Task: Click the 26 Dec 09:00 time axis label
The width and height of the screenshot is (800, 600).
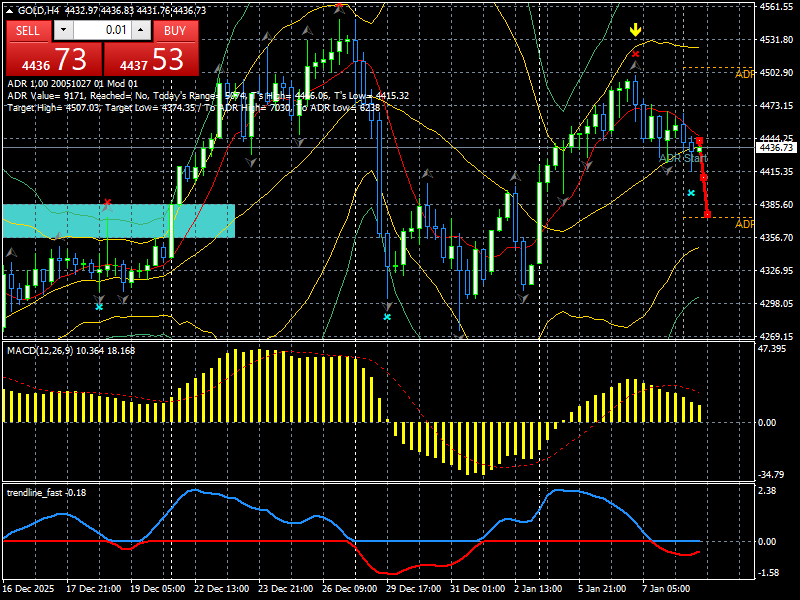Action: (x=349, y=588)
